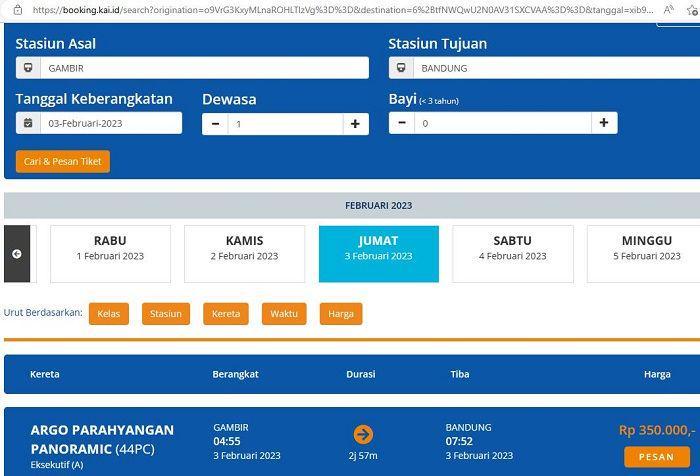Click the calendar icon beside departure date
700x476 pixels.
28,123
